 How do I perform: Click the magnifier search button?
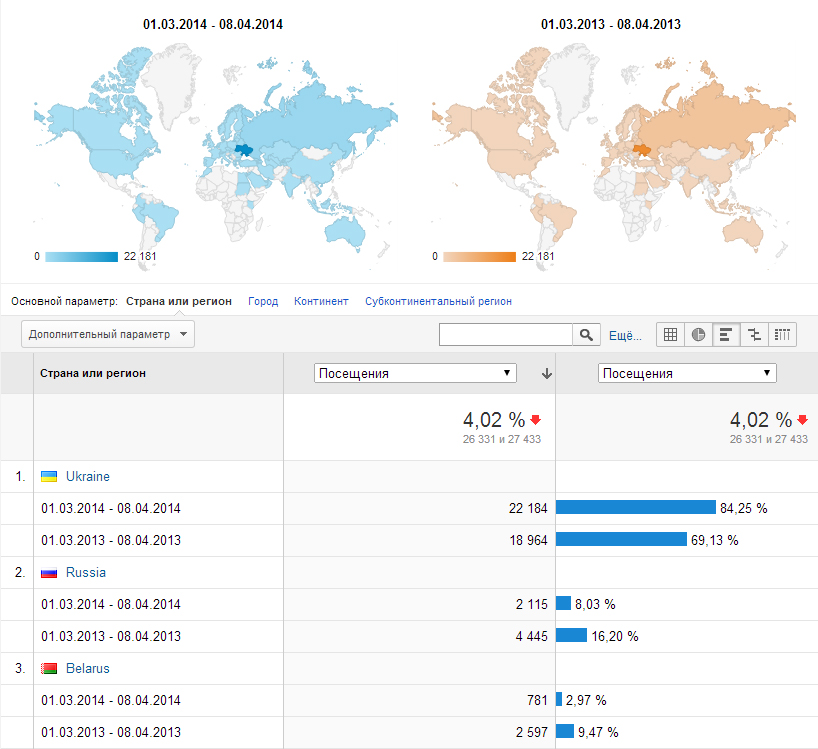pos(586,335)
